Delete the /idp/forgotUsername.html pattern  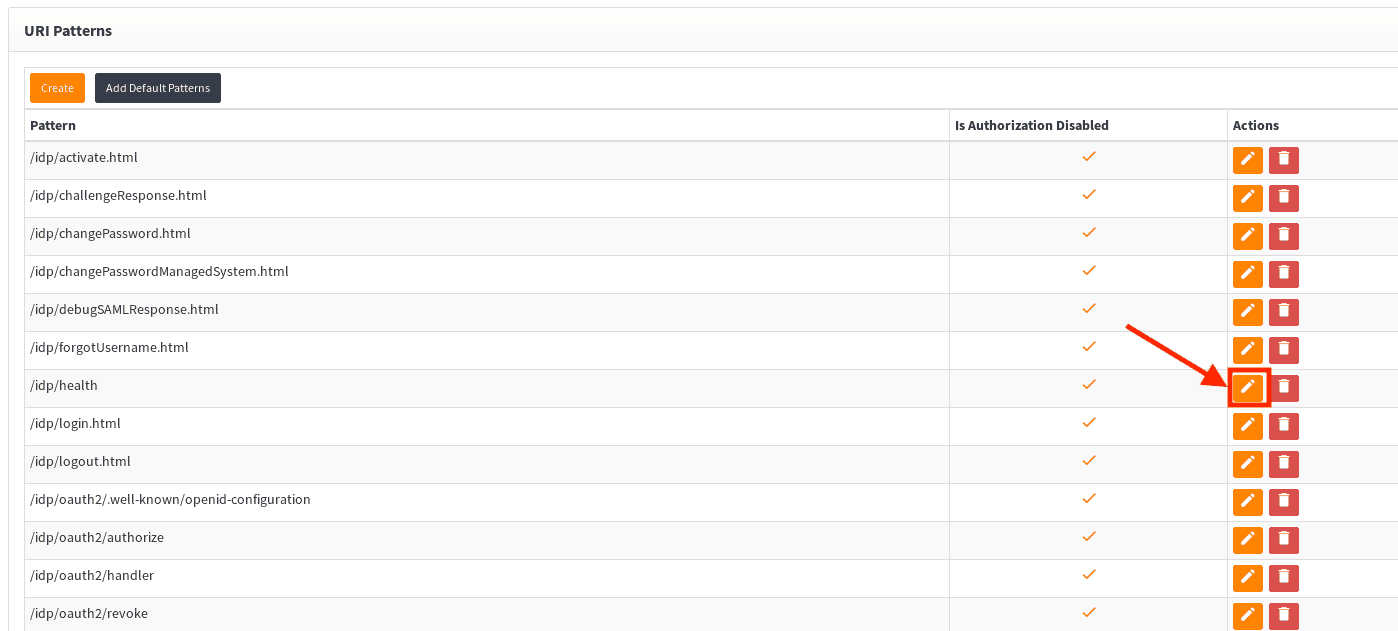(1284, 350)
